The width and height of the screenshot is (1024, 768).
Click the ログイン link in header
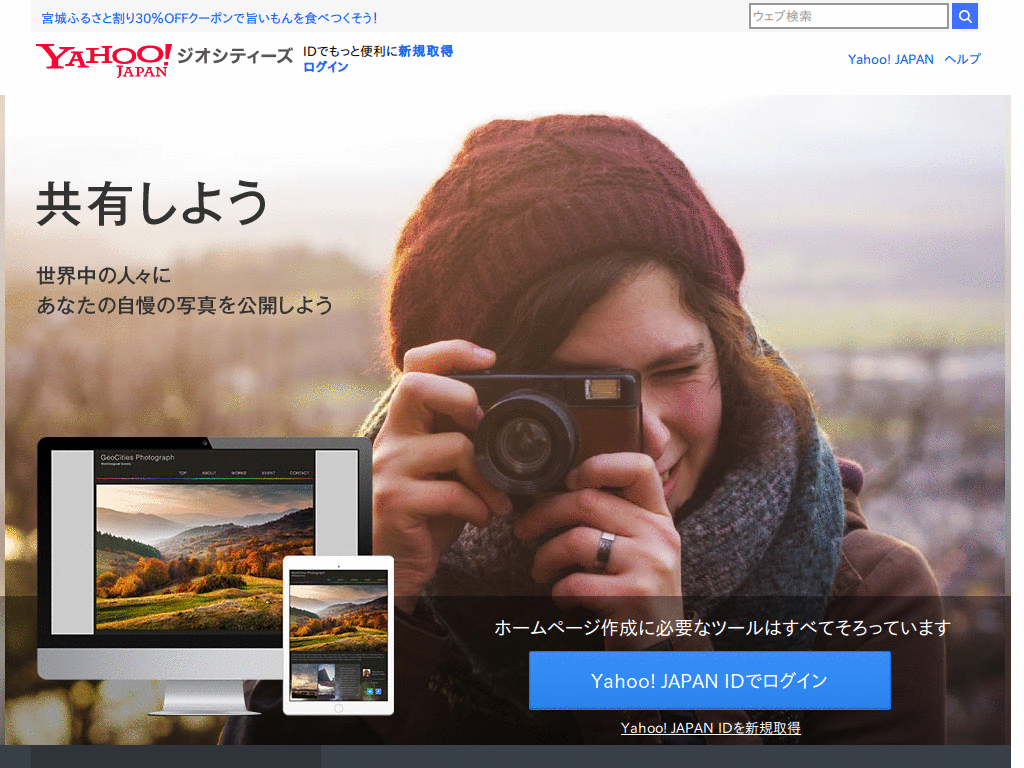325,67
